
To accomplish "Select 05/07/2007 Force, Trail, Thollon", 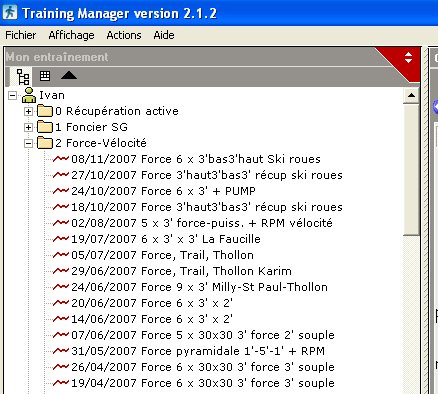I will pyautogui.click(x=162, y=255).
